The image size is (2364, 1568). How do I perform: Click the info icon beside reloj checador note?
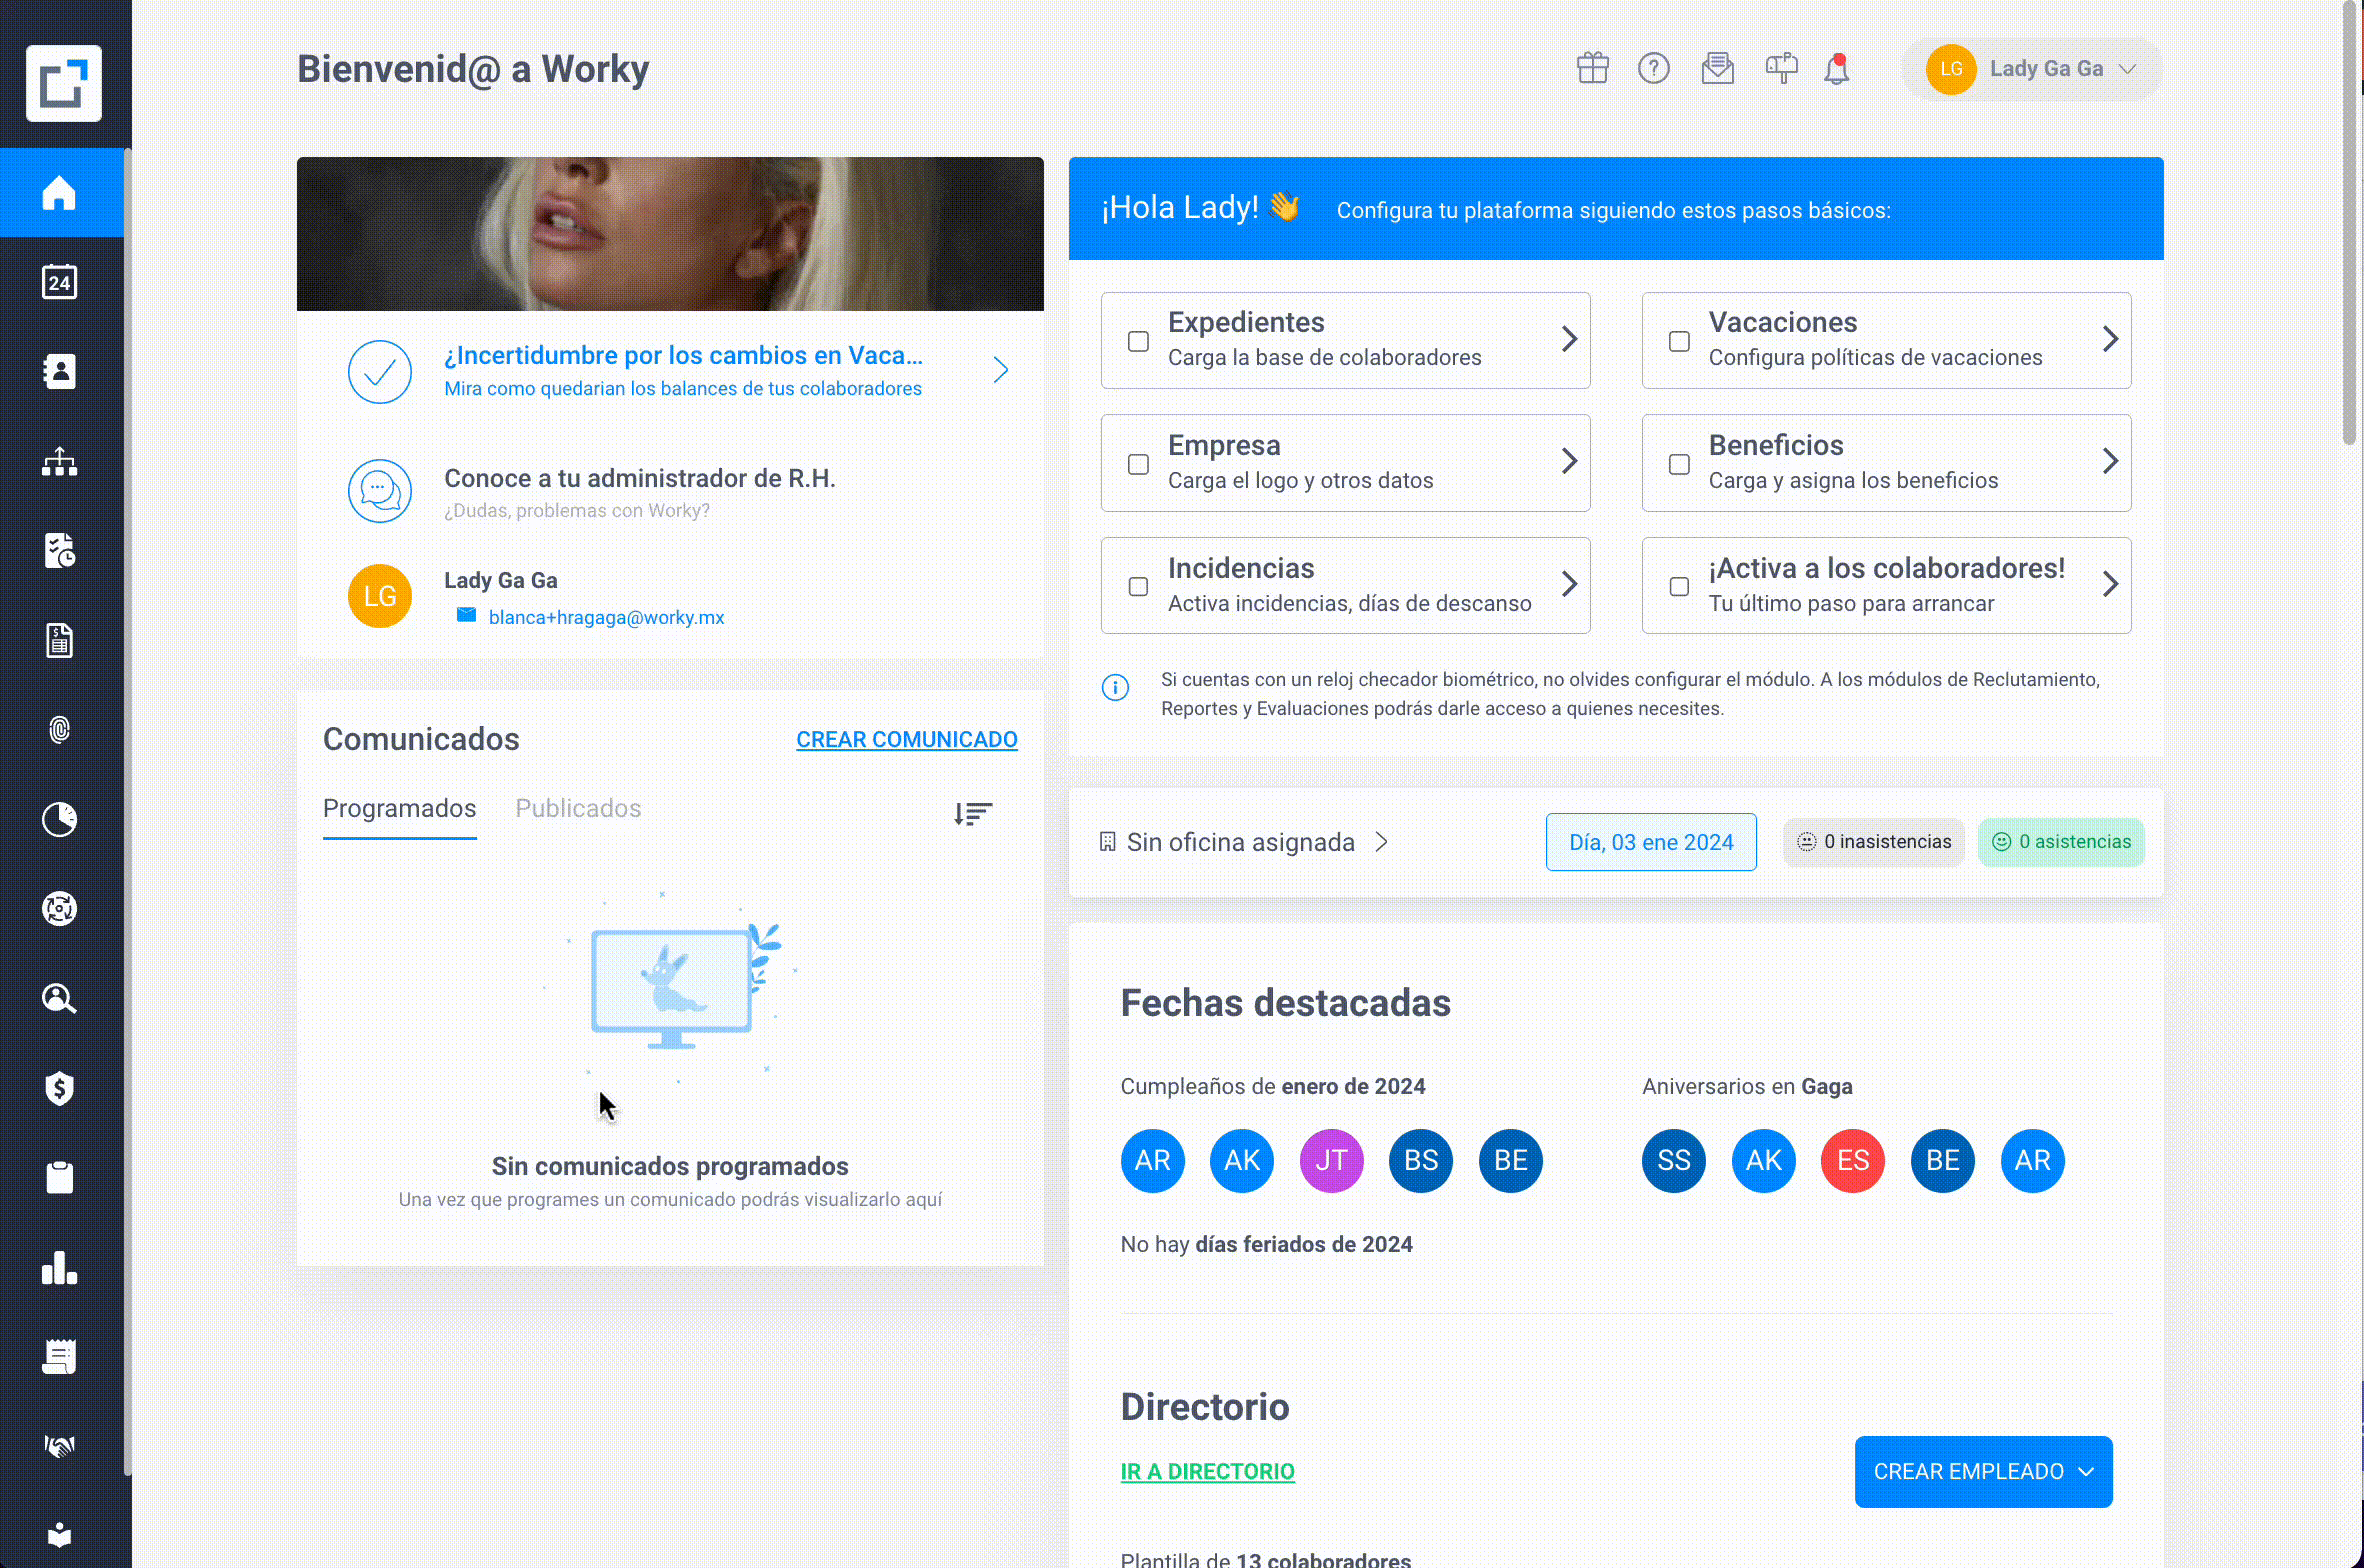[1115, 688]
